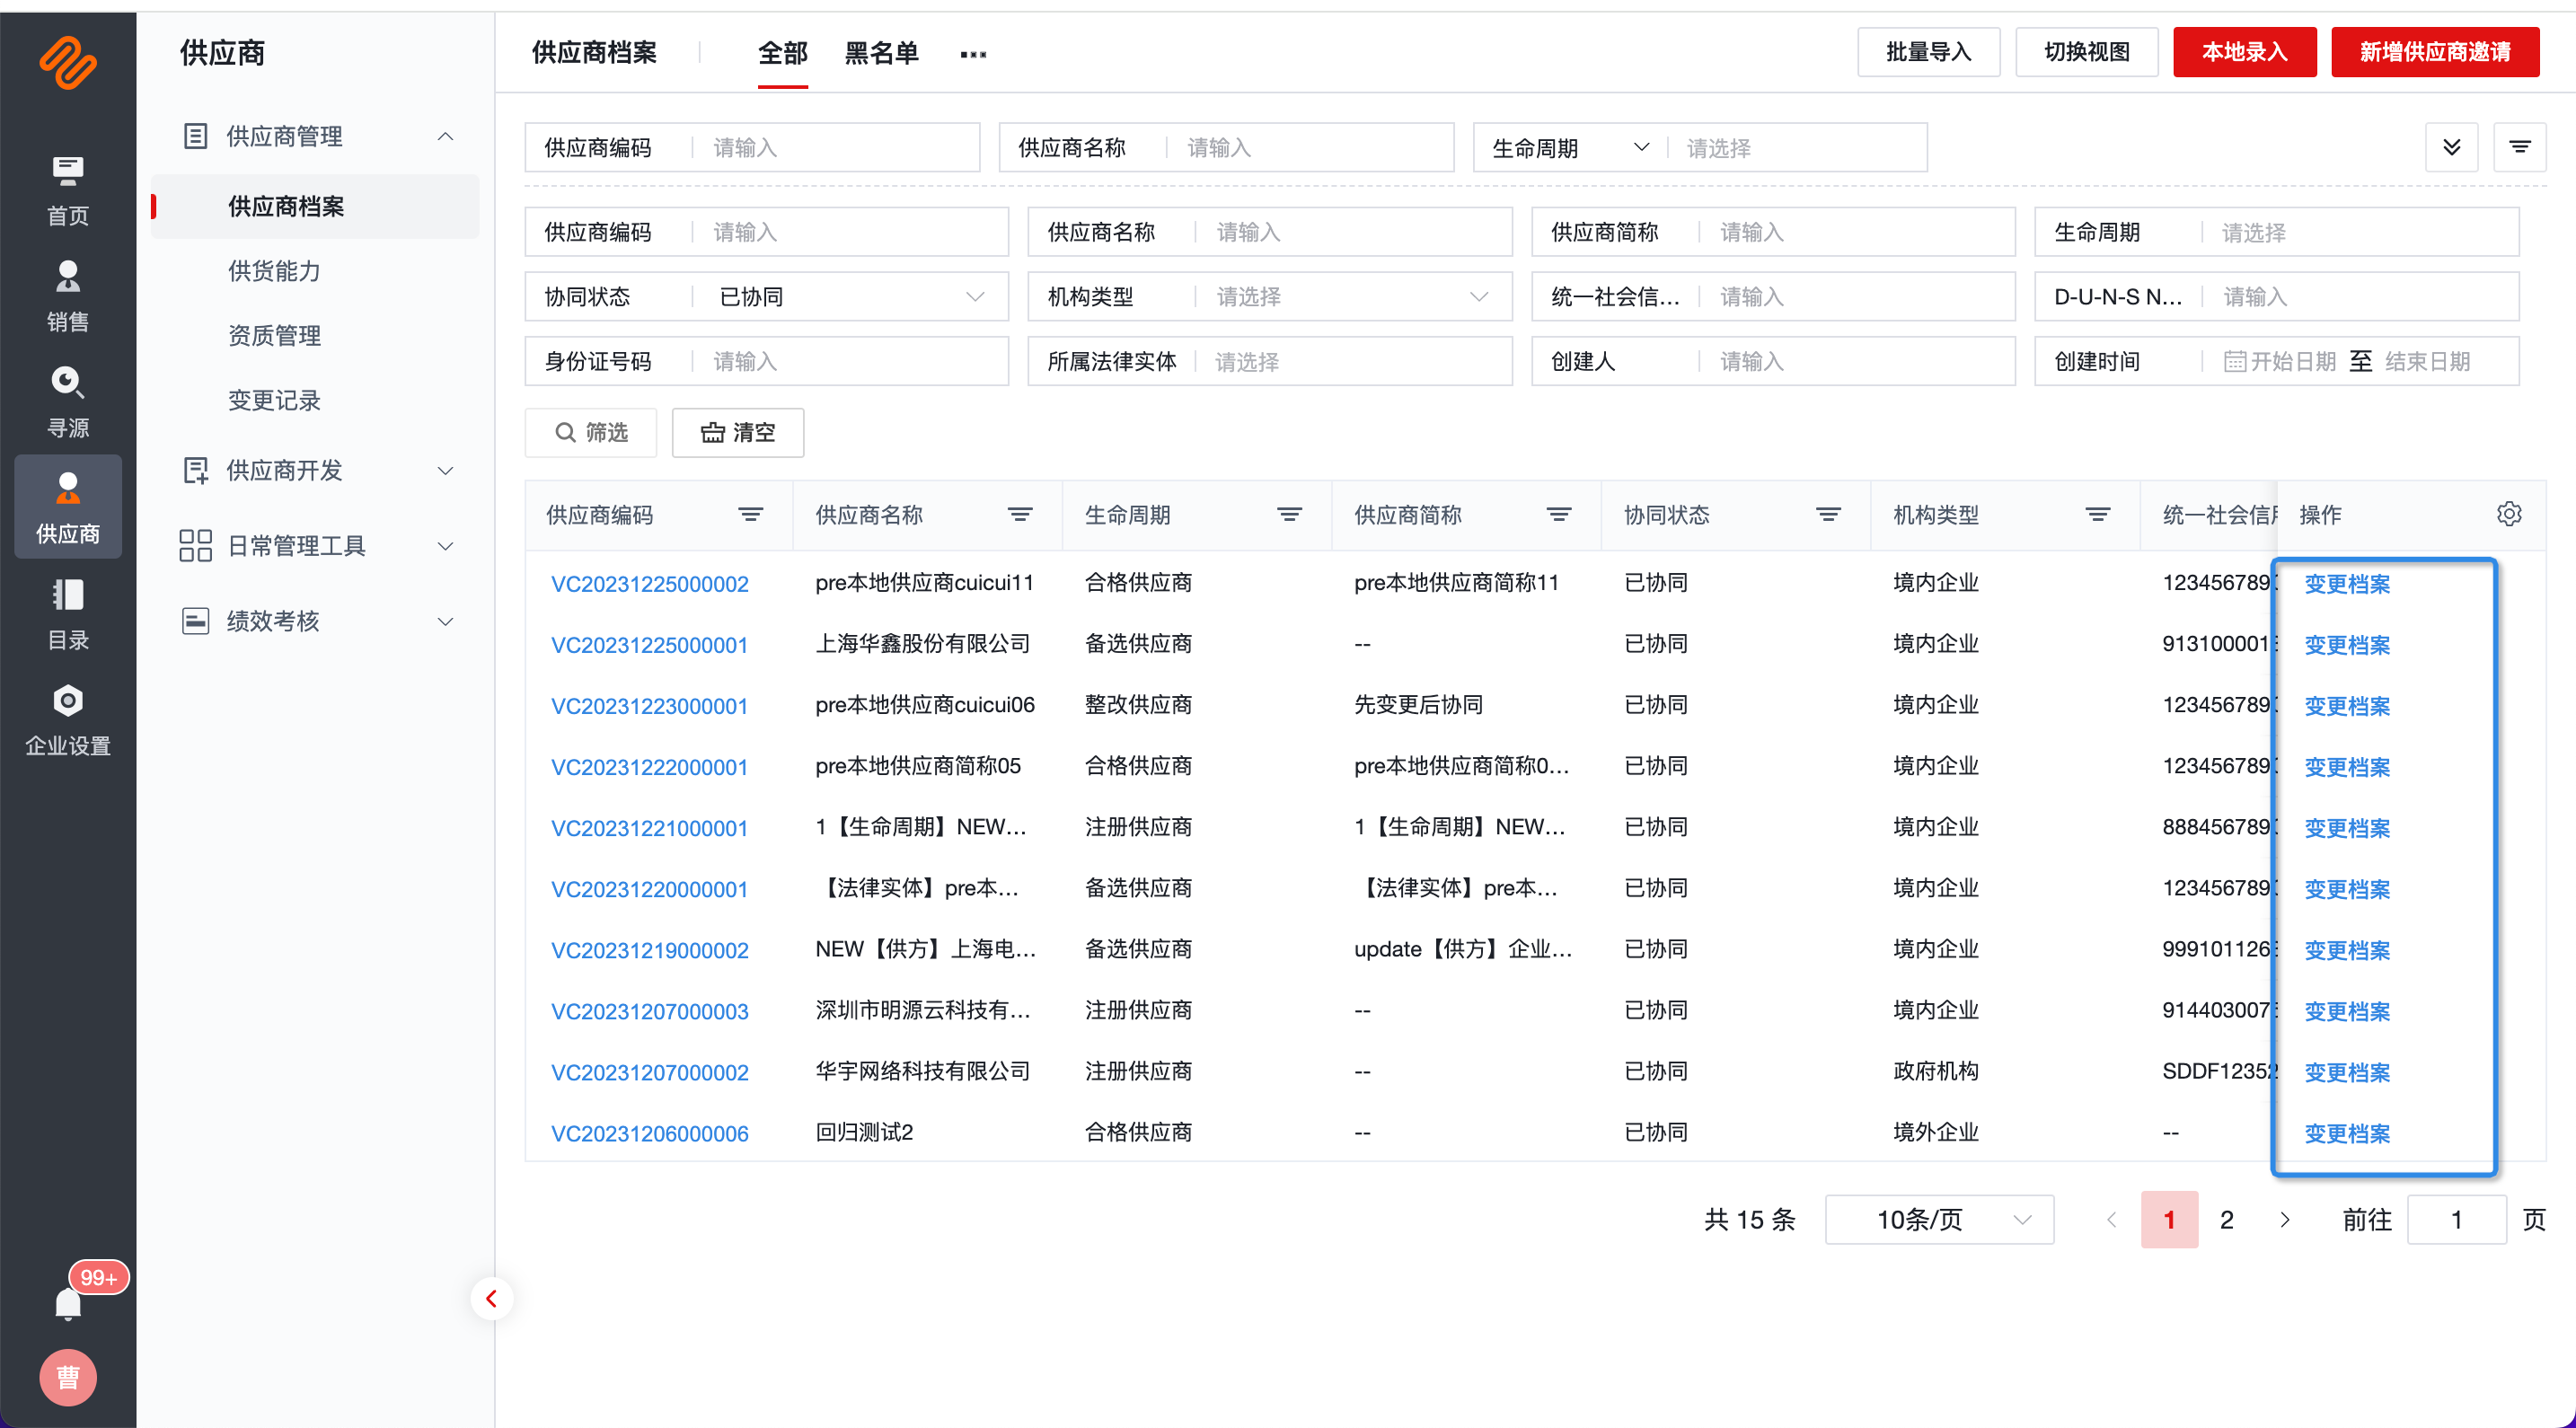The height and width of the screenshot is (1428, 2576).
Task: Open supplier VC20231225000002 link
Action: click(650, 584)
